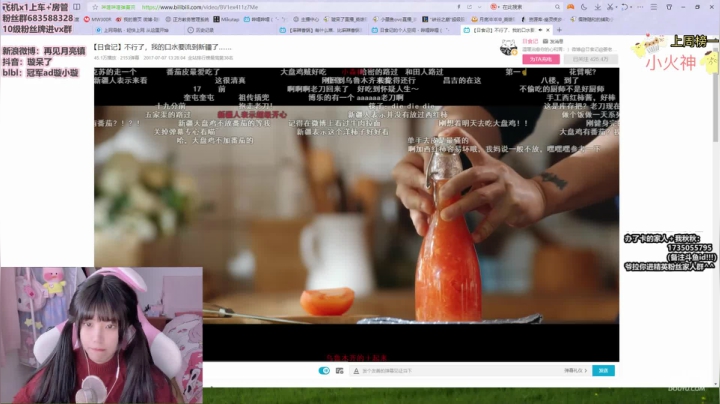Open the Weibo homepage bookmark
The width and height of the screenshot is (720, 404).
pyautogui.click(x=137, y=19)
